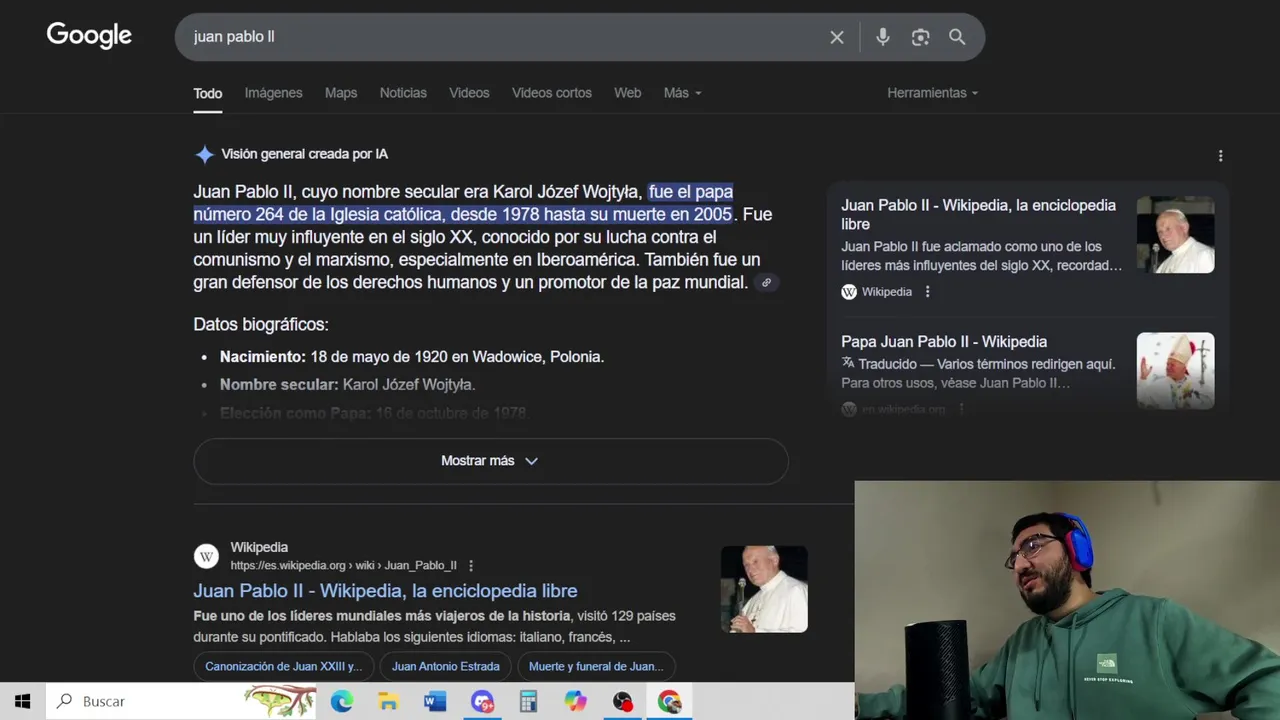This screenshot has height=720, width=1280.
Task: Open options for Wikipedia source card
Action: coord(927,292)
